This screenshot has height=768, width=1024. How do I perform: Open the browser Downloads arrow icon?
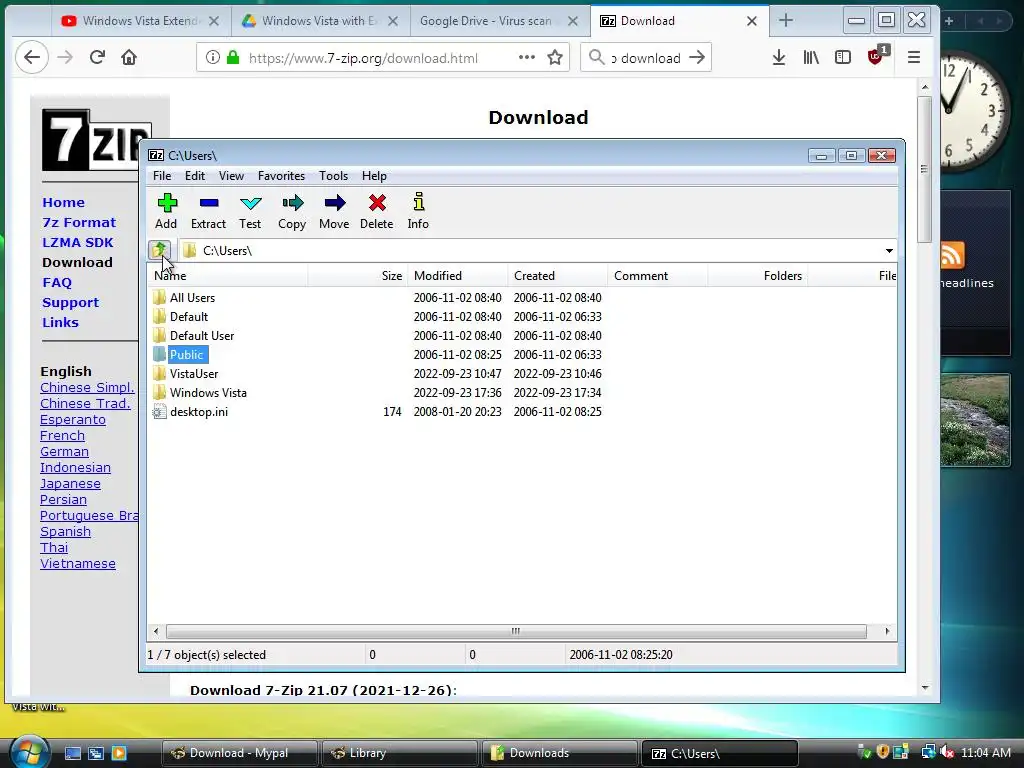click(x=778, y=57)
